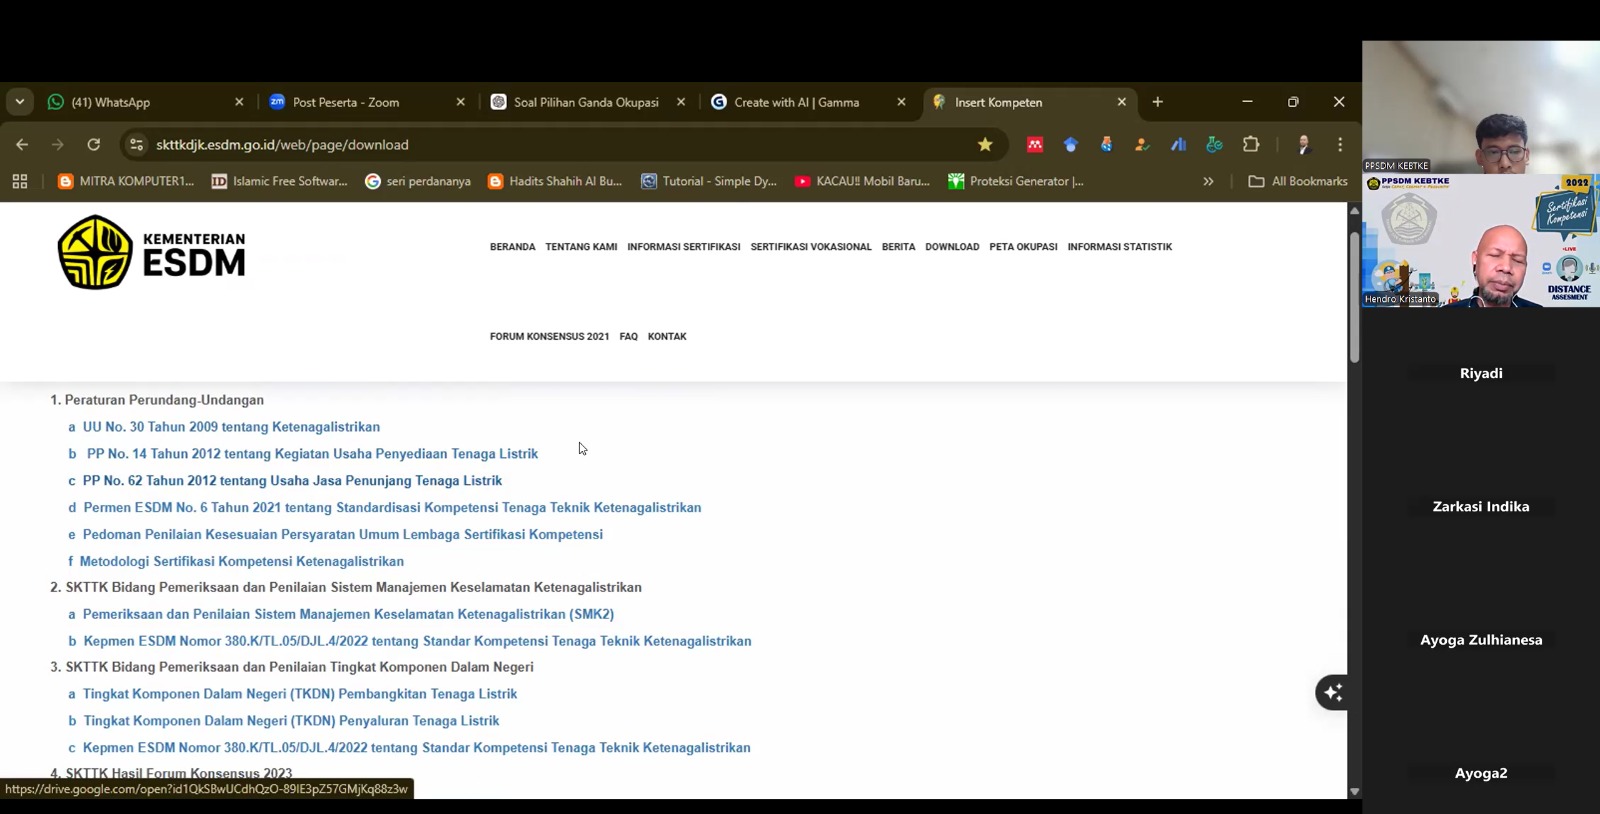Open a new browser tab
Image resolution: width=1600 pixels, height=814 pixels.
coord(1157,102)
